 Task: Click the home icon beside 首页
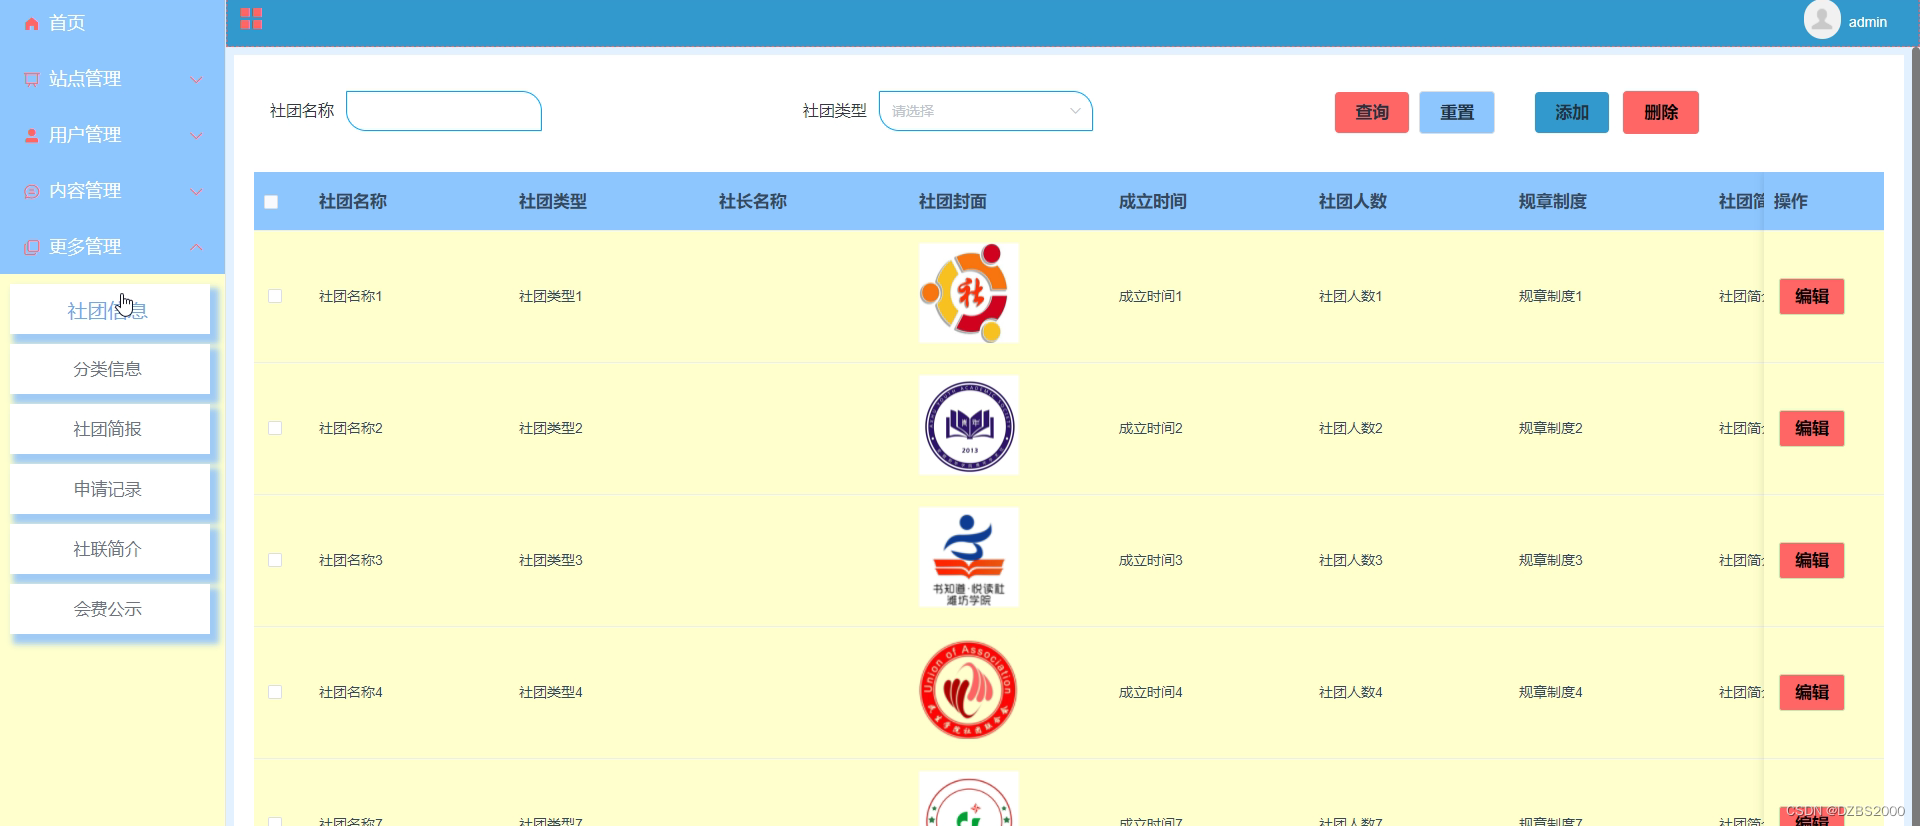(x=32, y=23)
